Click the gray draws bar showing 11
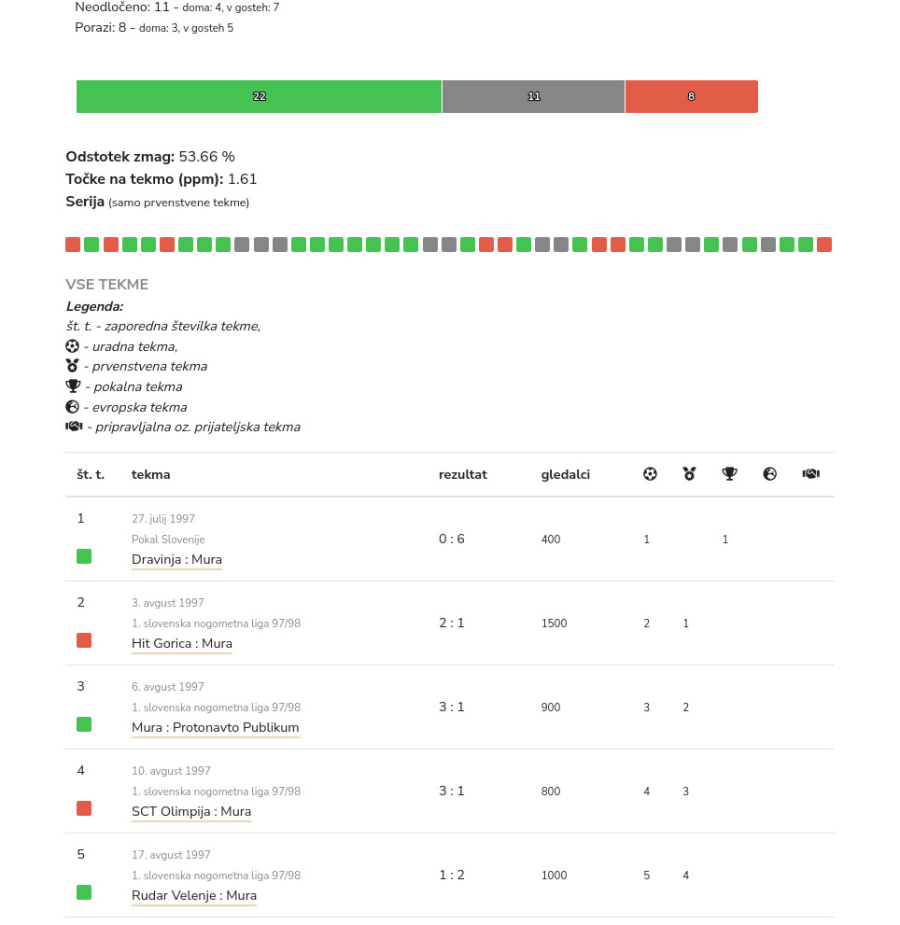The image size is (900, 925). (533, 97)
